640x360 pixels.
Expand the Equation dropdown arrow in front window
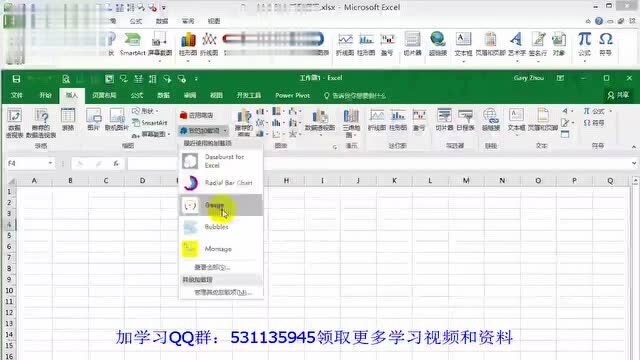click(x=611, y=111)
